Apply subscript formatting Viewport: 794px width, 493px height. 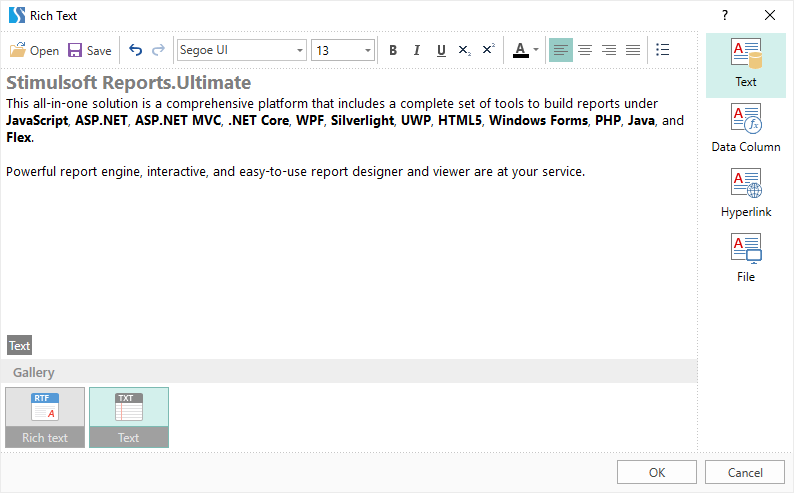click(464, 50)
